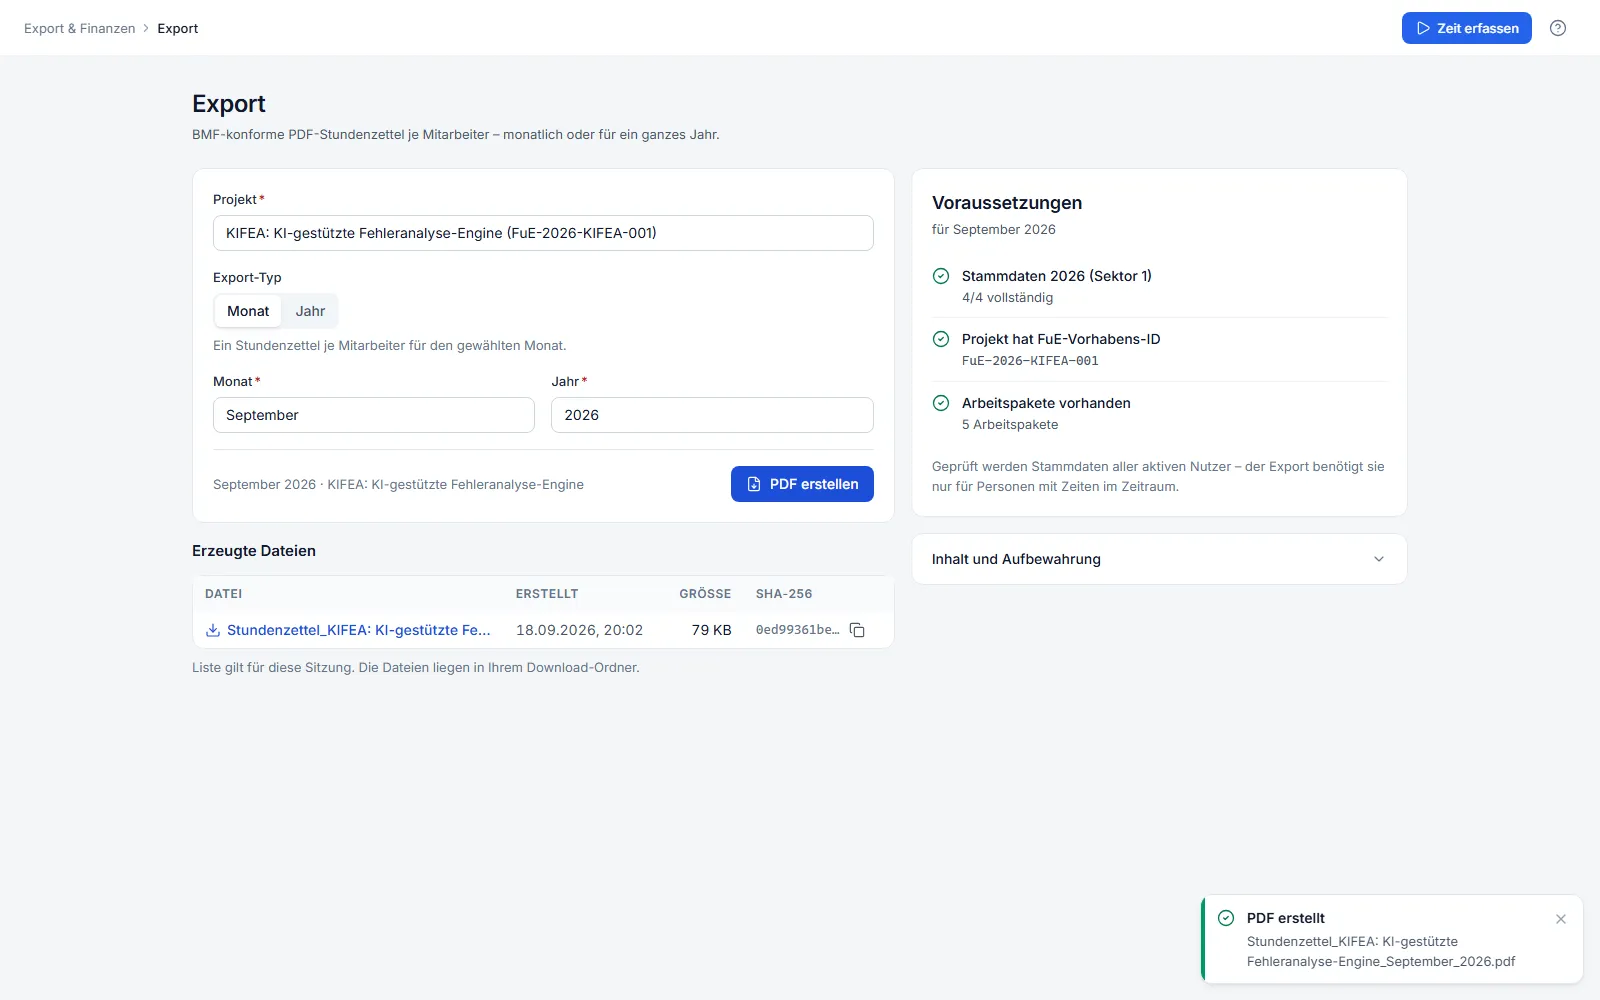Open the help question mark icon
1600x1000 pixels.
[x=1558, y=28]
